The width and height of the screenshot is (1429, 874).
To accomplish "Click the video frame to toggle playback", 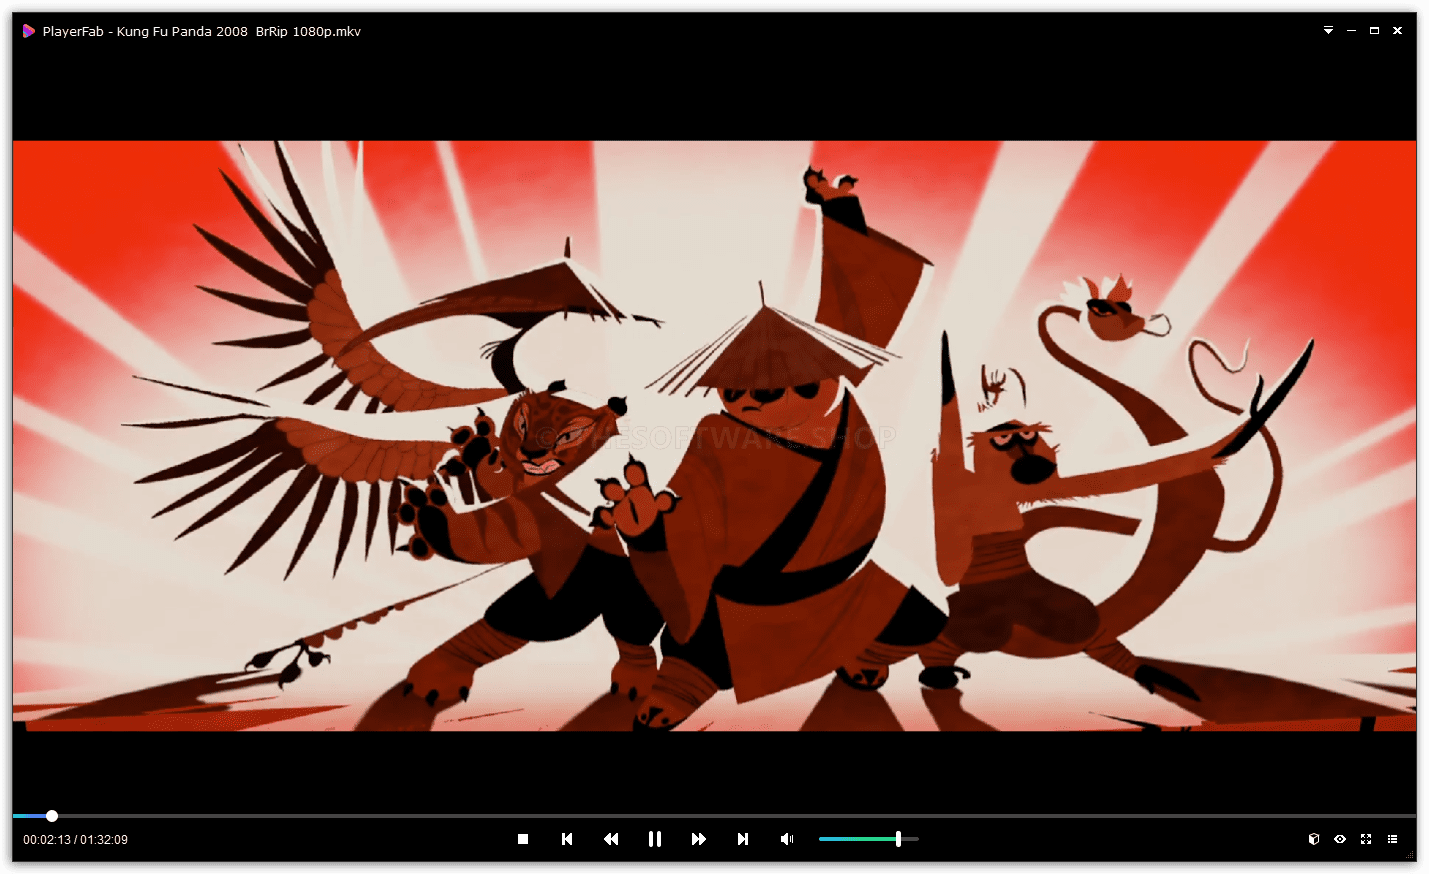I will click(714, 436).
